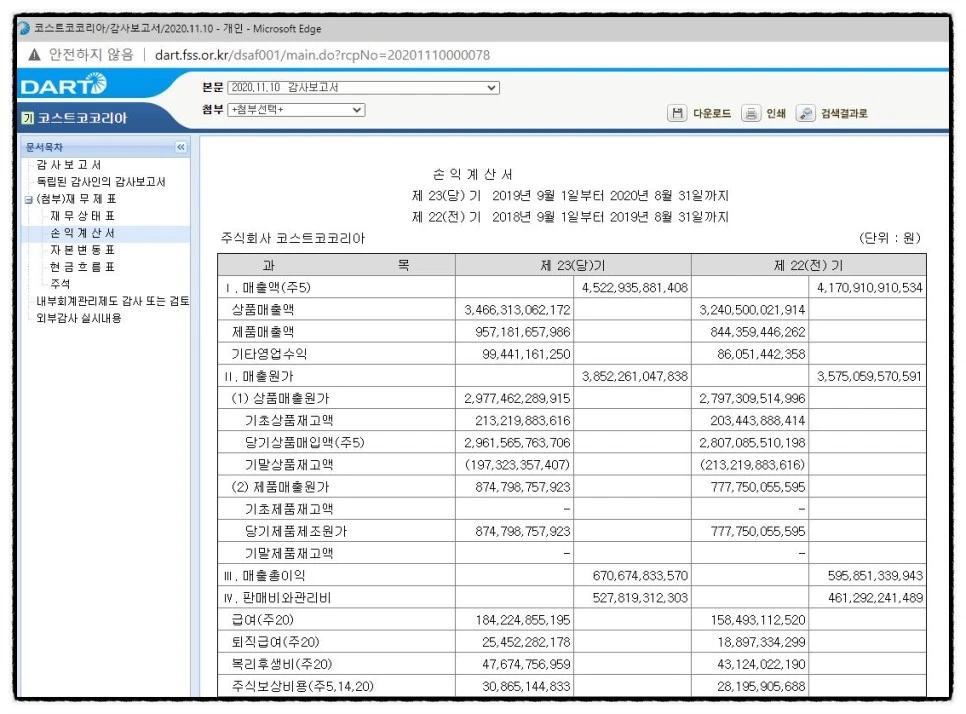Click the printer icon

[x=750, y=113]
